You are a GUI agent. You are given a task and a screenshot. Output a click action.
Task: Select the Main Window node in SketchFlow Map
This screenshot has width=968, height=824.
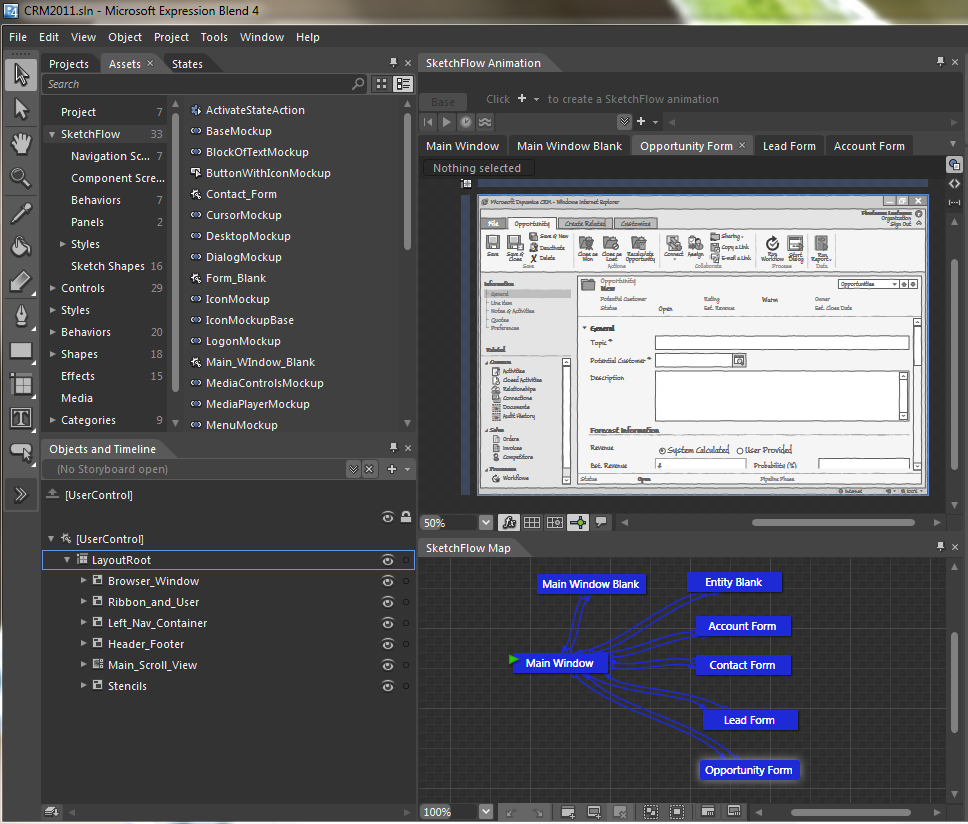pyautogui.click(x=559, y=663)
